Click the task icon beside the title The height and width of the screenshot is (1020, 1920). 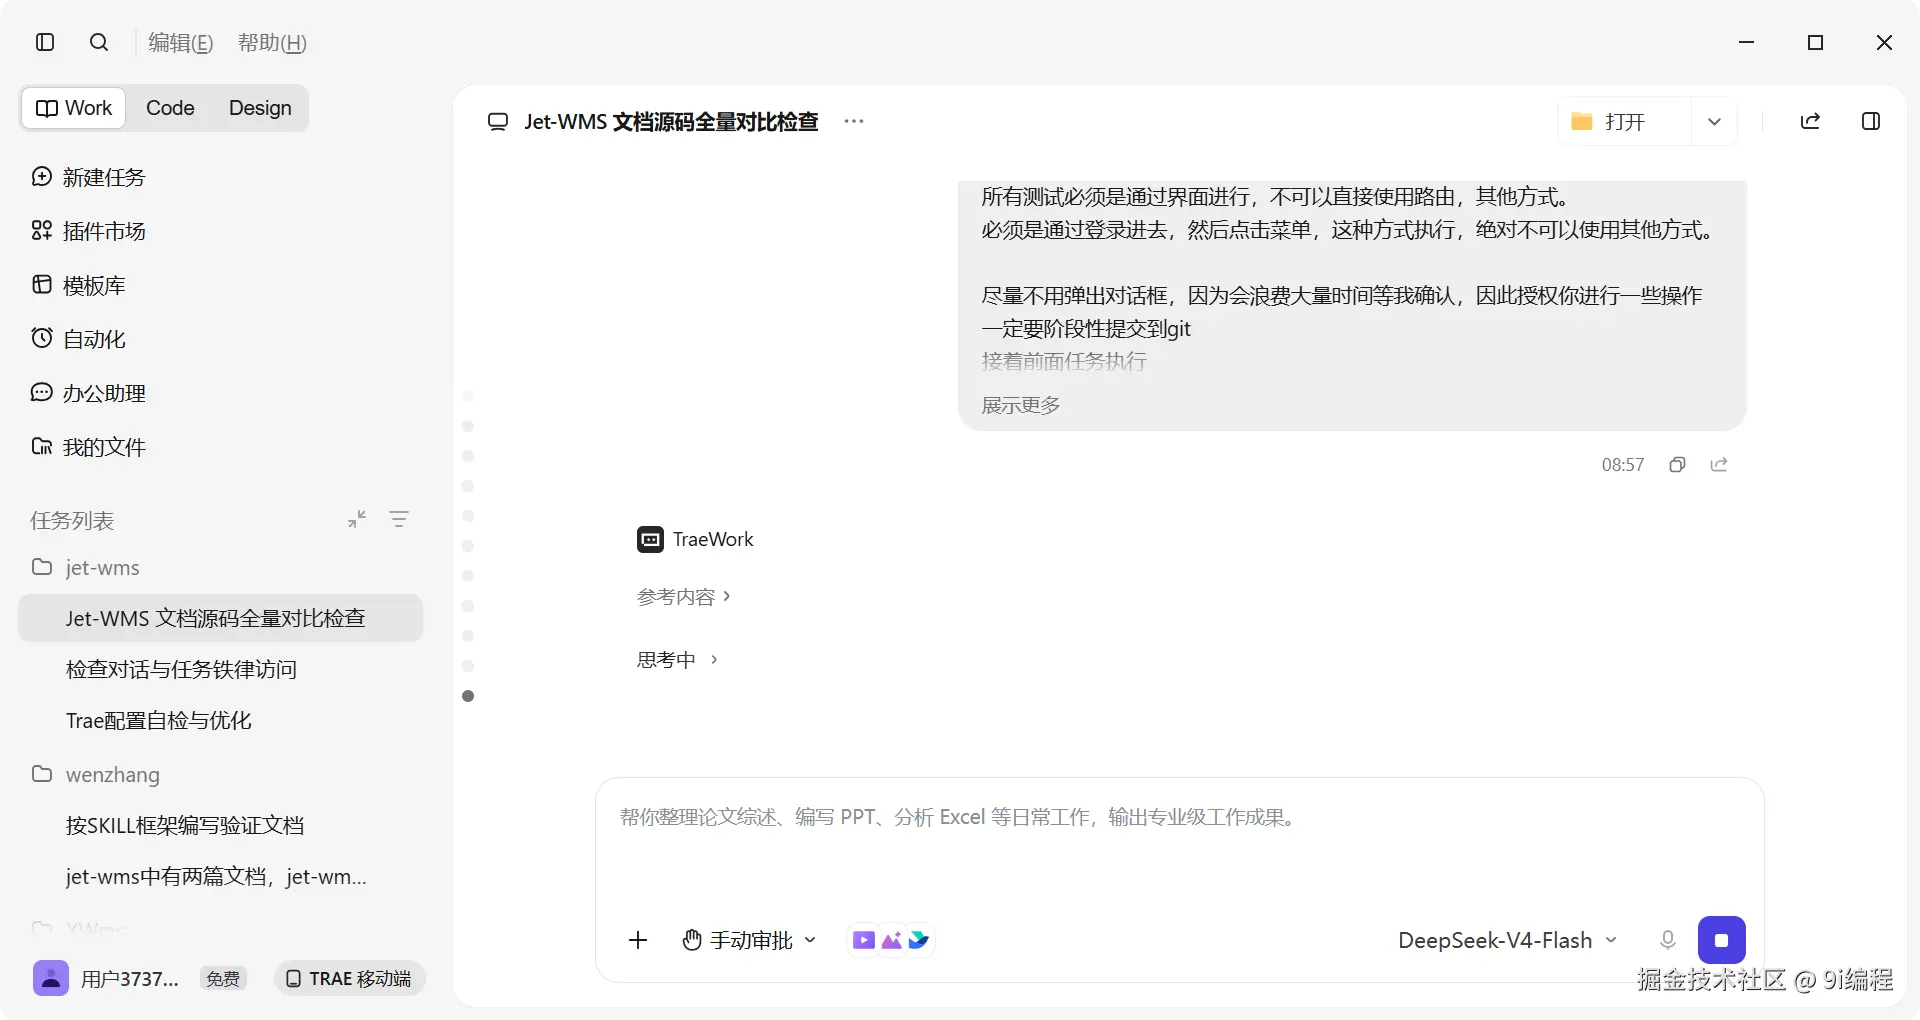tap(498, 121)
